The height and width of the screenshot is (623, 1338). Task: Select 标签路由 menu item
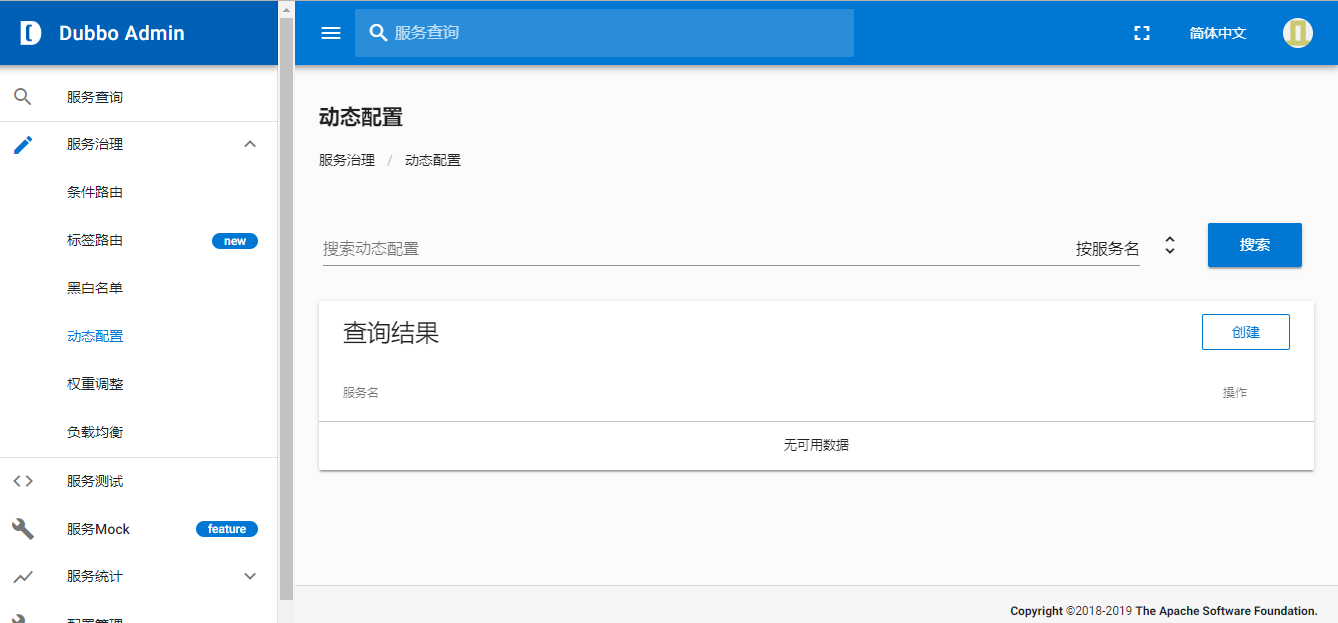pos(95,240)
